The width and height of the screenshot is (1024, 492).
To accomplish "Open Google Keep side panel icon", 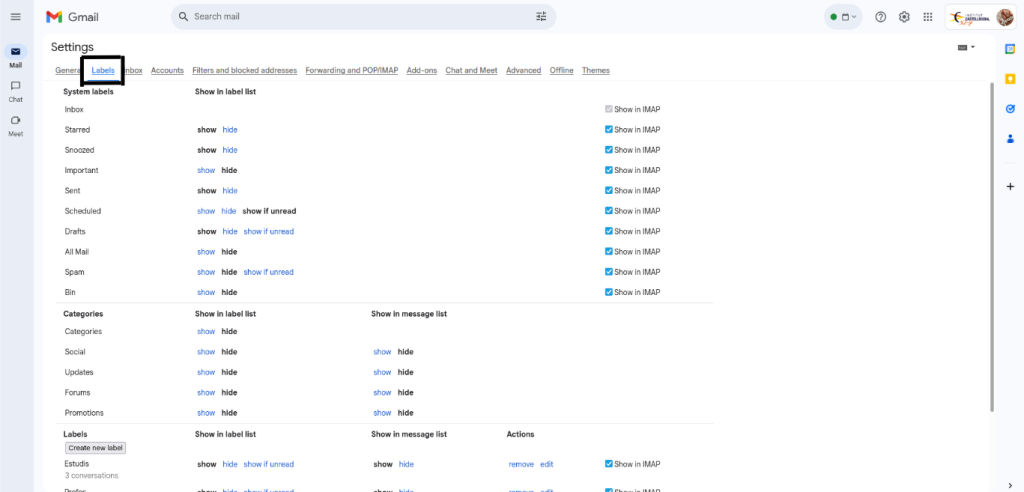I will pos(1010,78).
